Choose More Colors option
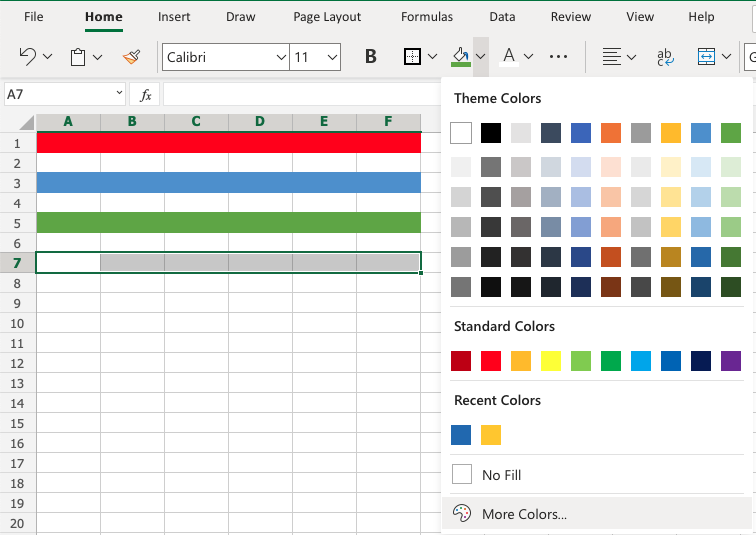The height and width of the screenshot is (535, 756). [x=524, y=514]
